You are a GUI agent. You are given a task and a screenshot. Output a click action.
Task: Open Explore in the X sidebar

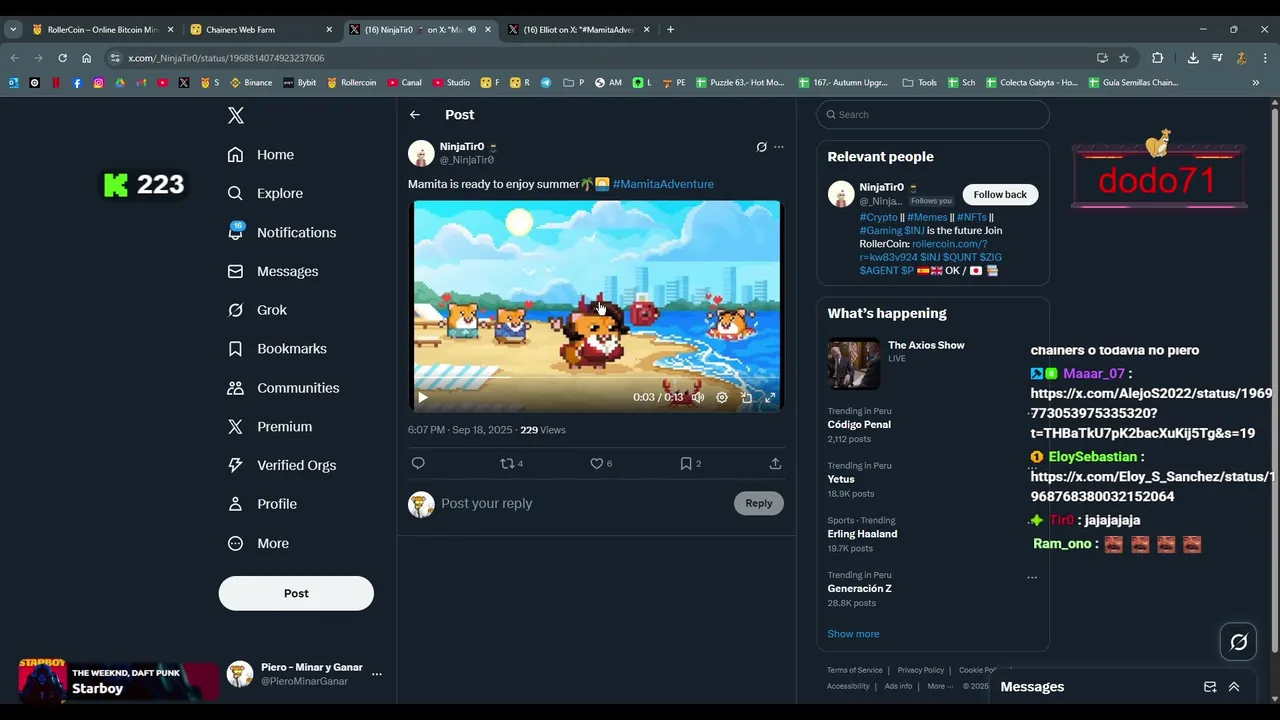coord(265,193)
